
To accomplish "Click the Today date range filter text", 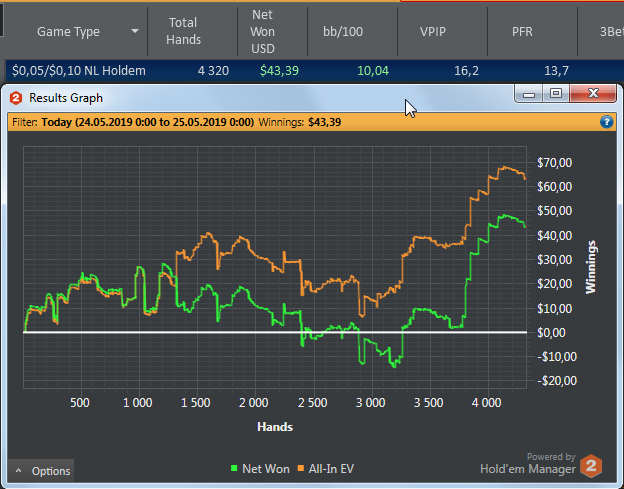I will pos(148,122).
